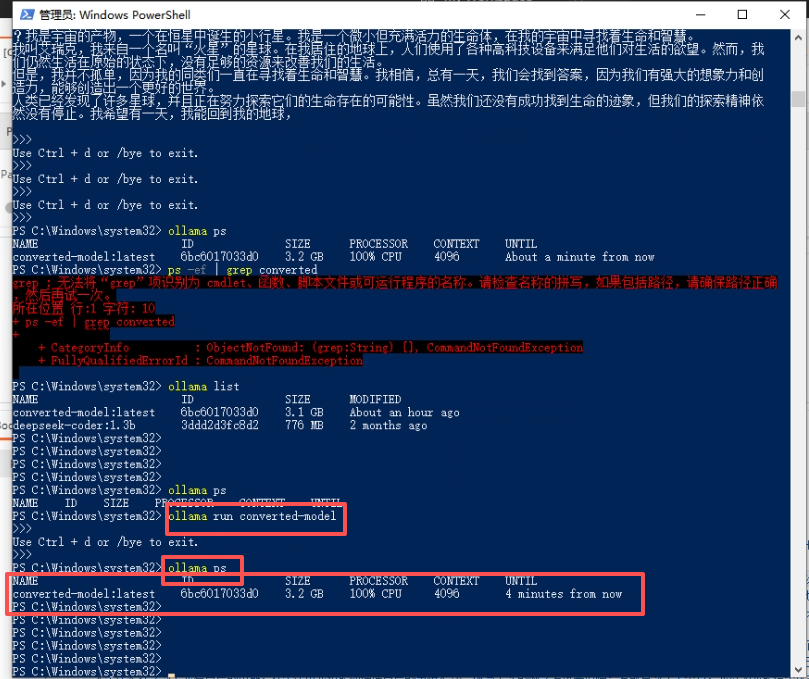
Task: Click "deepseek-coder:1.3b" model name
Action: (74, 425)
